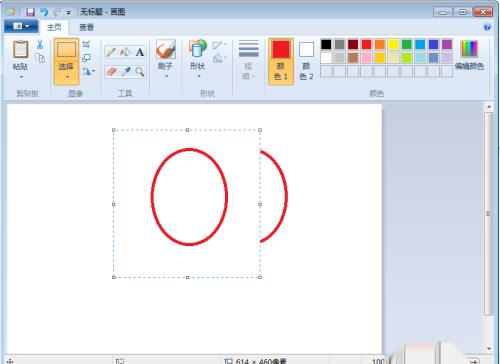Toggle the Color 2 selector

[x=306, y=61]
